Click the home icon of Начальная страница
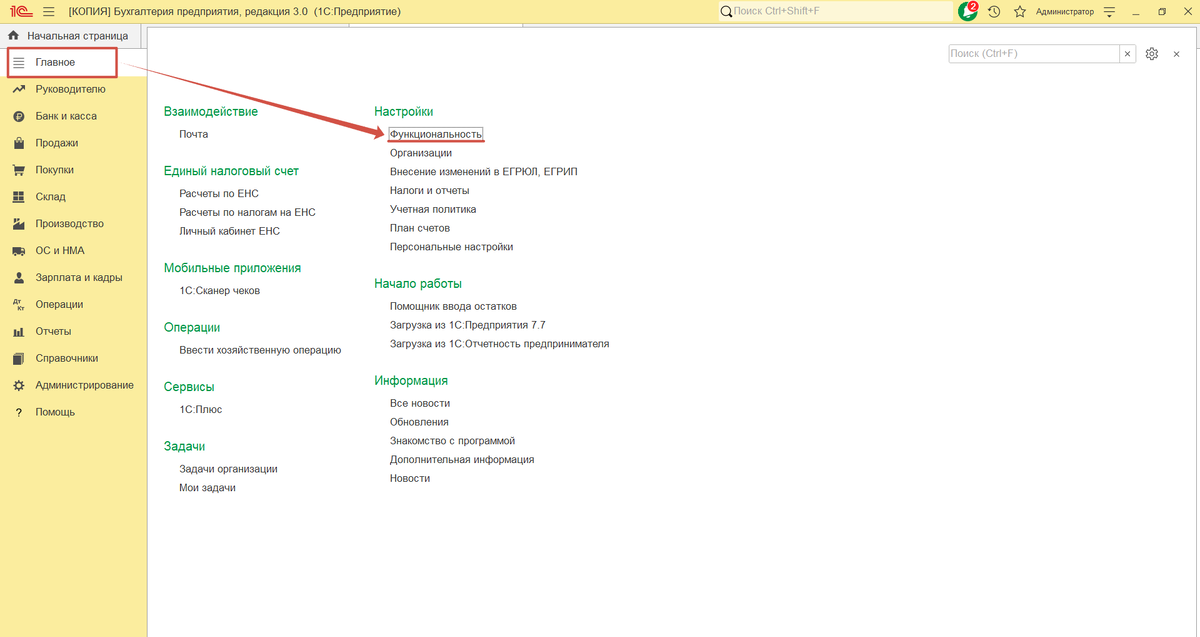1200x637 pixels. 13,35
